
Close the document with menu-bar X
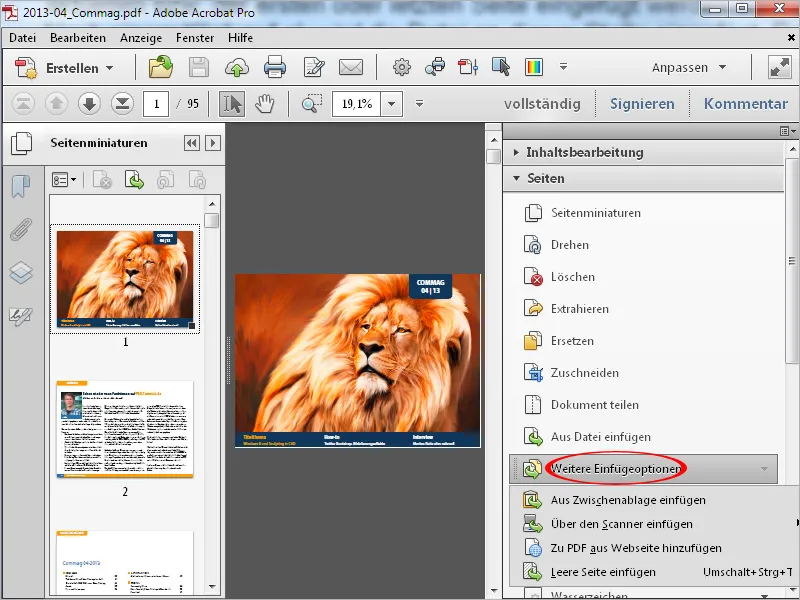click(791, 38)
